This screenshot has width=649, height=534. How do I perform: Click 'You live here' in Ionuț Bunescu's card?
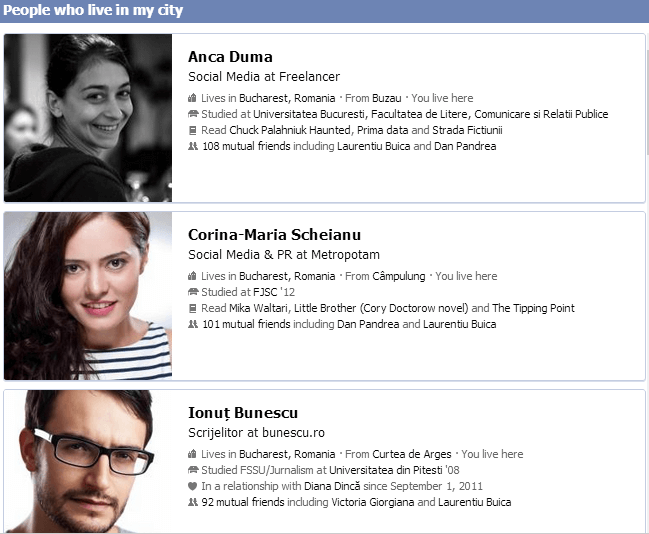click(492, 454)
